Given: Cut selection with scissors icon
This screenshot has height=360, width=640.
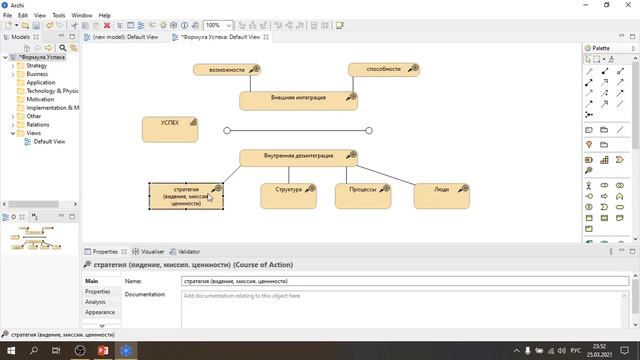Looking at the screenshot, I should (74, 25).
